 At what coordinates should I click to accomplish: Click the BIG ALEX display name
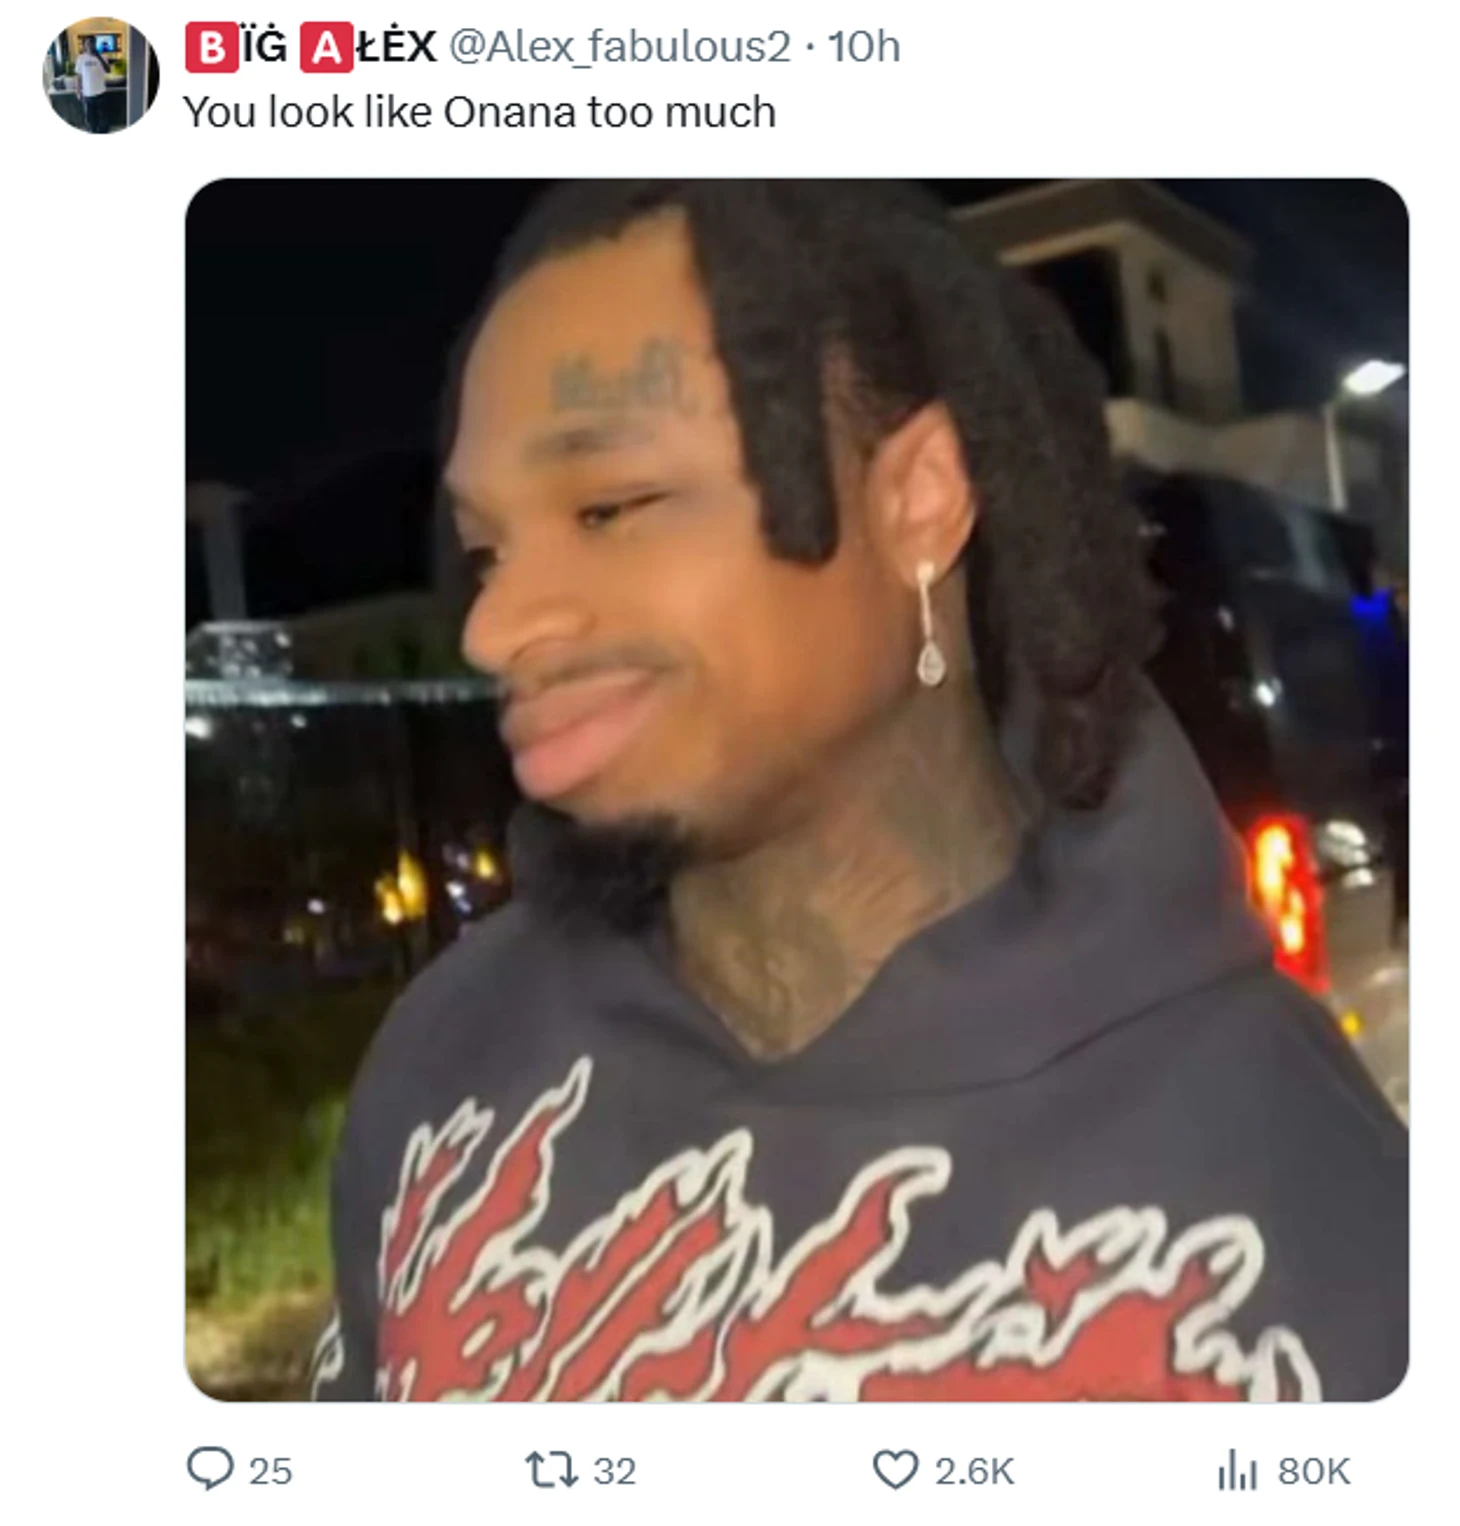(x=311, y=47)
